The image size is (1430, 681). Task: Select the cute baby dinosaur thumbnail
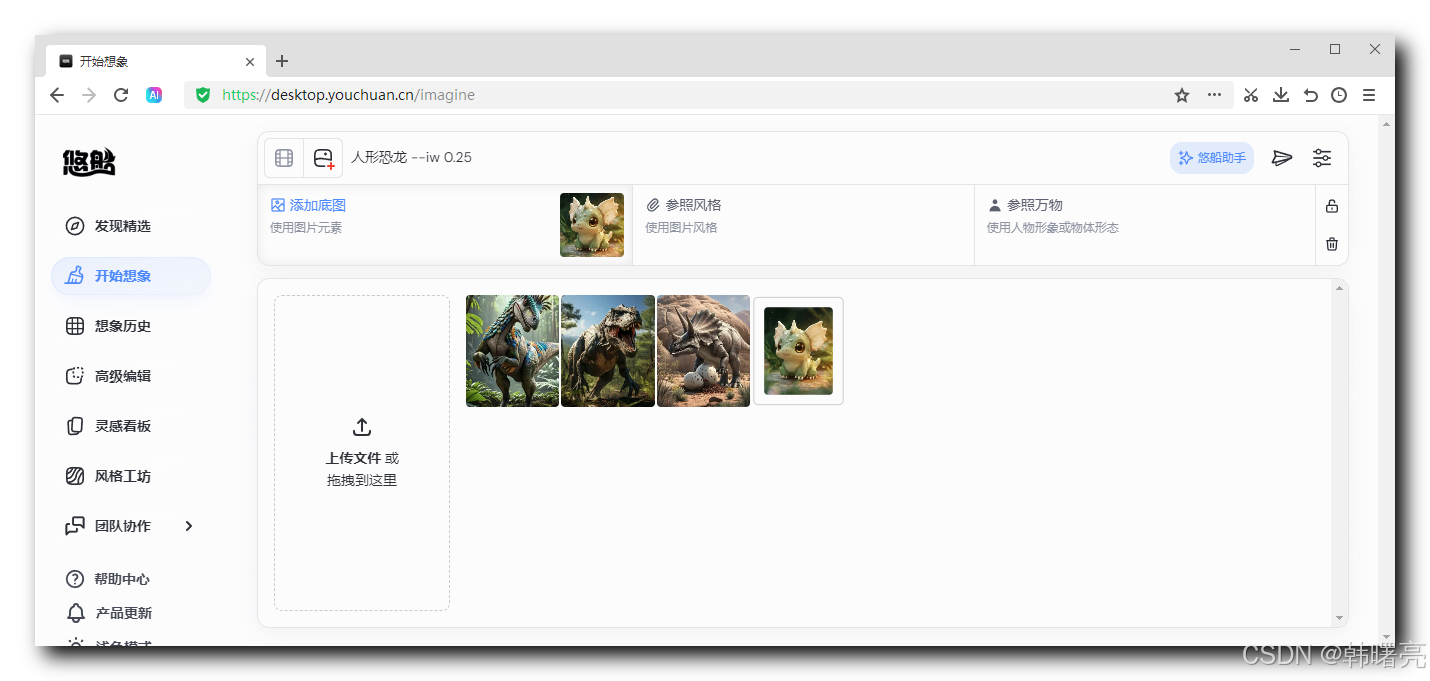[x=798, y=351]
